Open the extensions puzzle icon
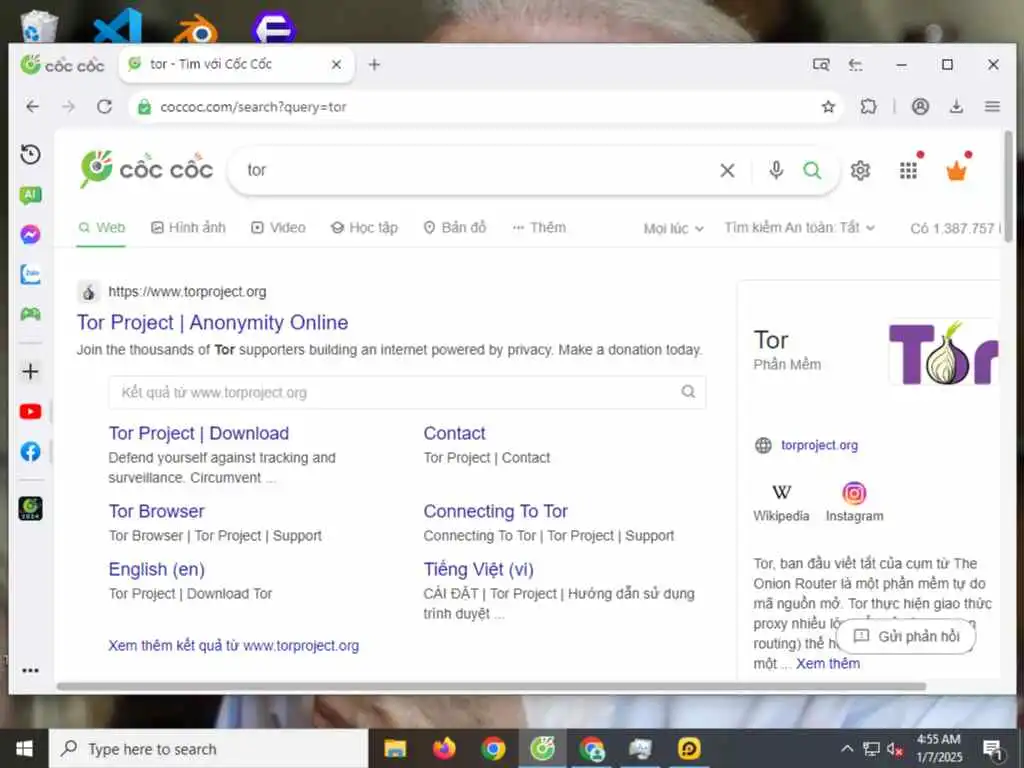The image size is (1024, 768). coord(869,106)
